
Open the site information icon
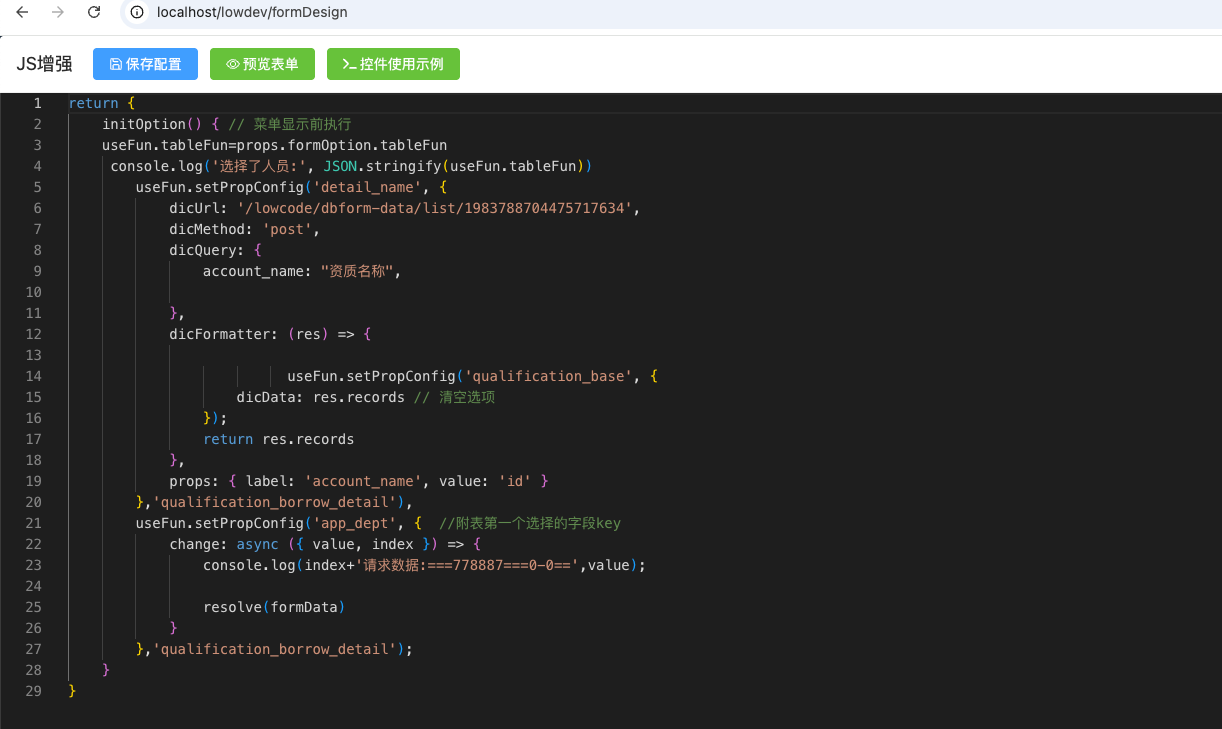pyautogui.click(x=138, y=13)
